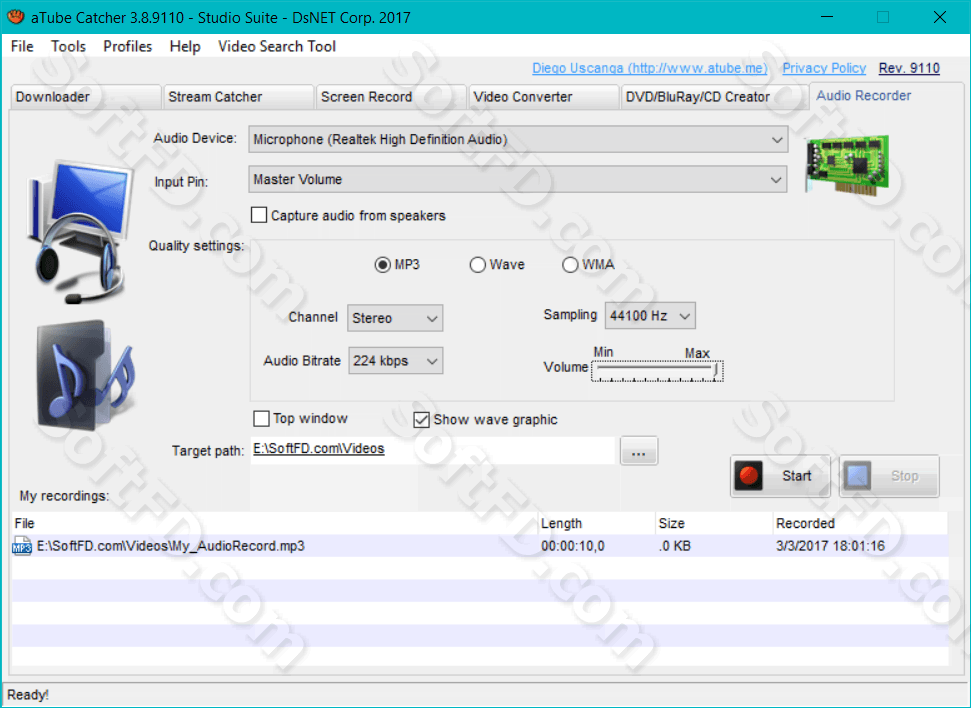The width and height of the screenshot is (971, 708).
Task: Select the My_AudioRecord.mp3 recording row
Action: coord(479,546)
